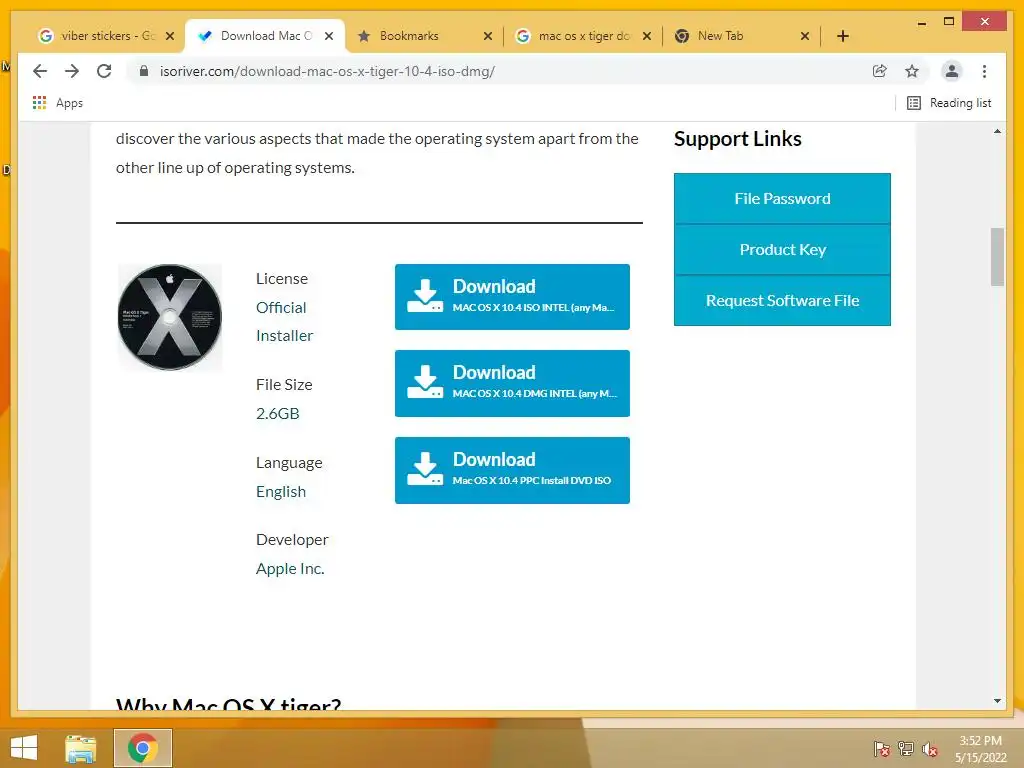Click the Official Installer license text
The image size is (1024, 768).
click(x=284, y=321)
